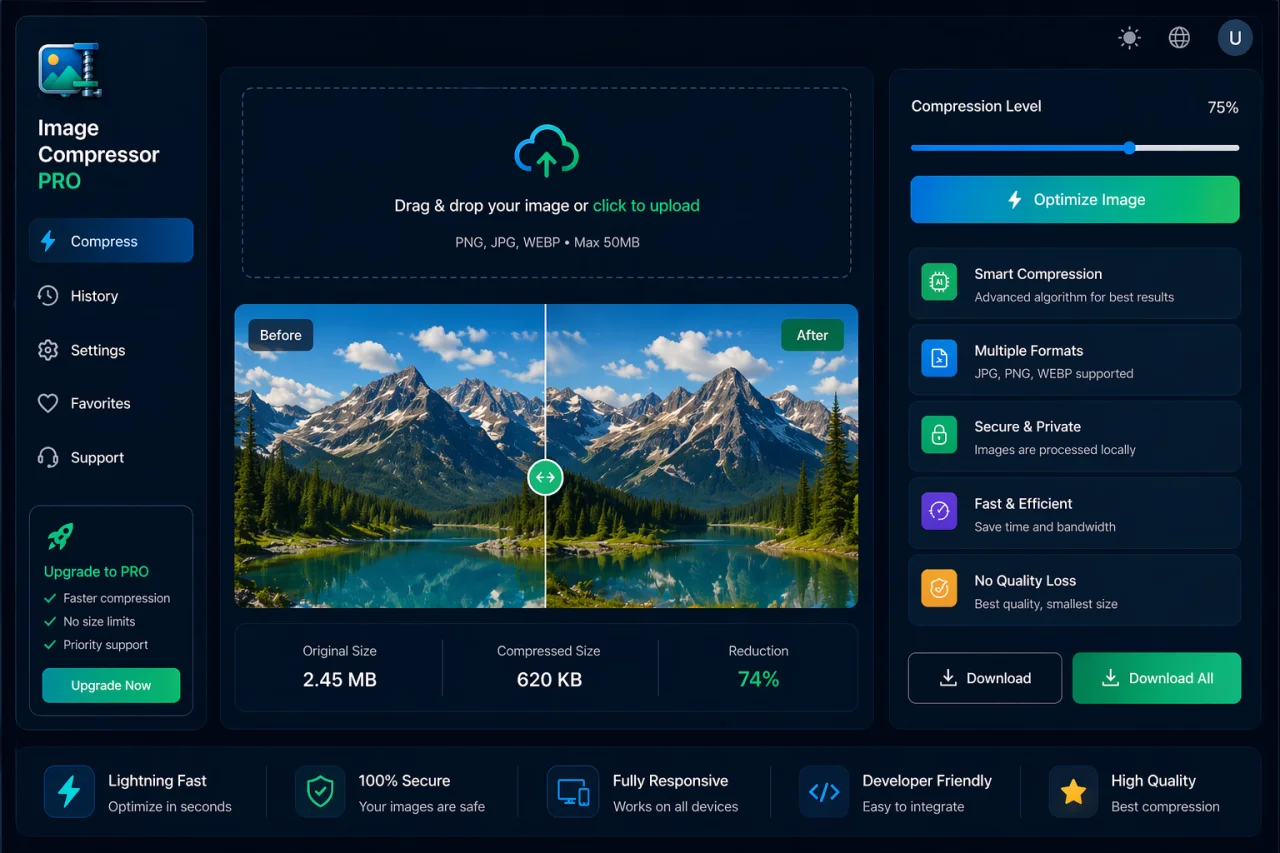This screenshot has height=853, width=1280.
Task: Click the '75%' compression level value
Action: pyautogui.click(x=1223, y=107)
